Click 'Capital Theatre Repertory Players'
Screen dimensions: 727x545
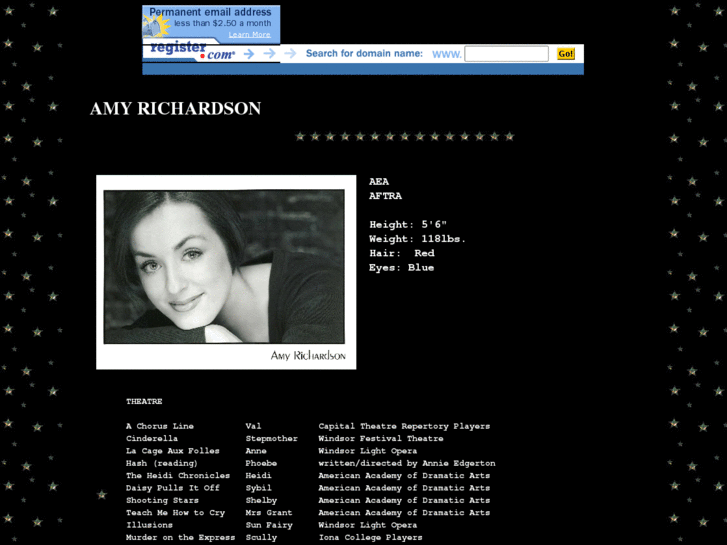pyautogui.click(x=404, y=426)
